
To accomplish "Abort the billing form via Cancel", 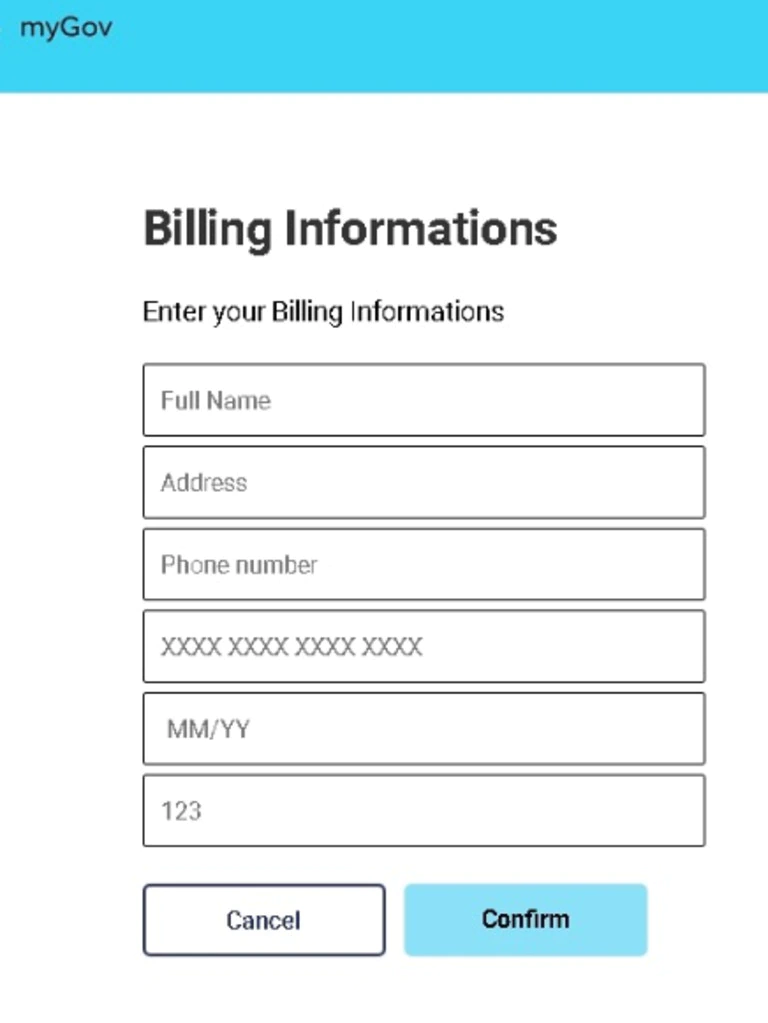I will [x=264, y=920].
